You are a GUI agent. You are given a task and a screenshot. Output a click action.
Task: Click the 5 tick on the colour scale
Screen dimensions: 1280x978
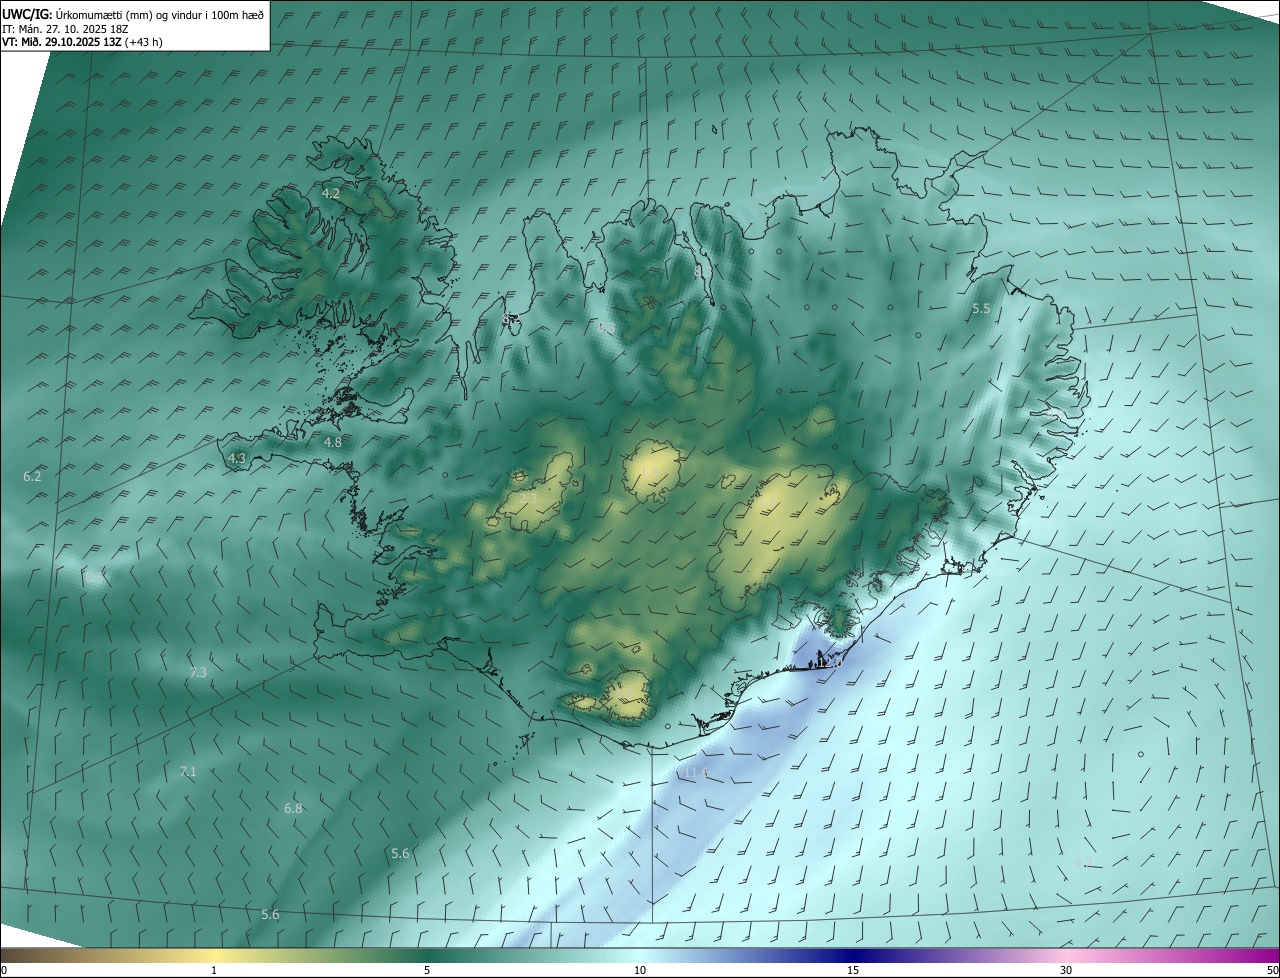coord(427,971)
